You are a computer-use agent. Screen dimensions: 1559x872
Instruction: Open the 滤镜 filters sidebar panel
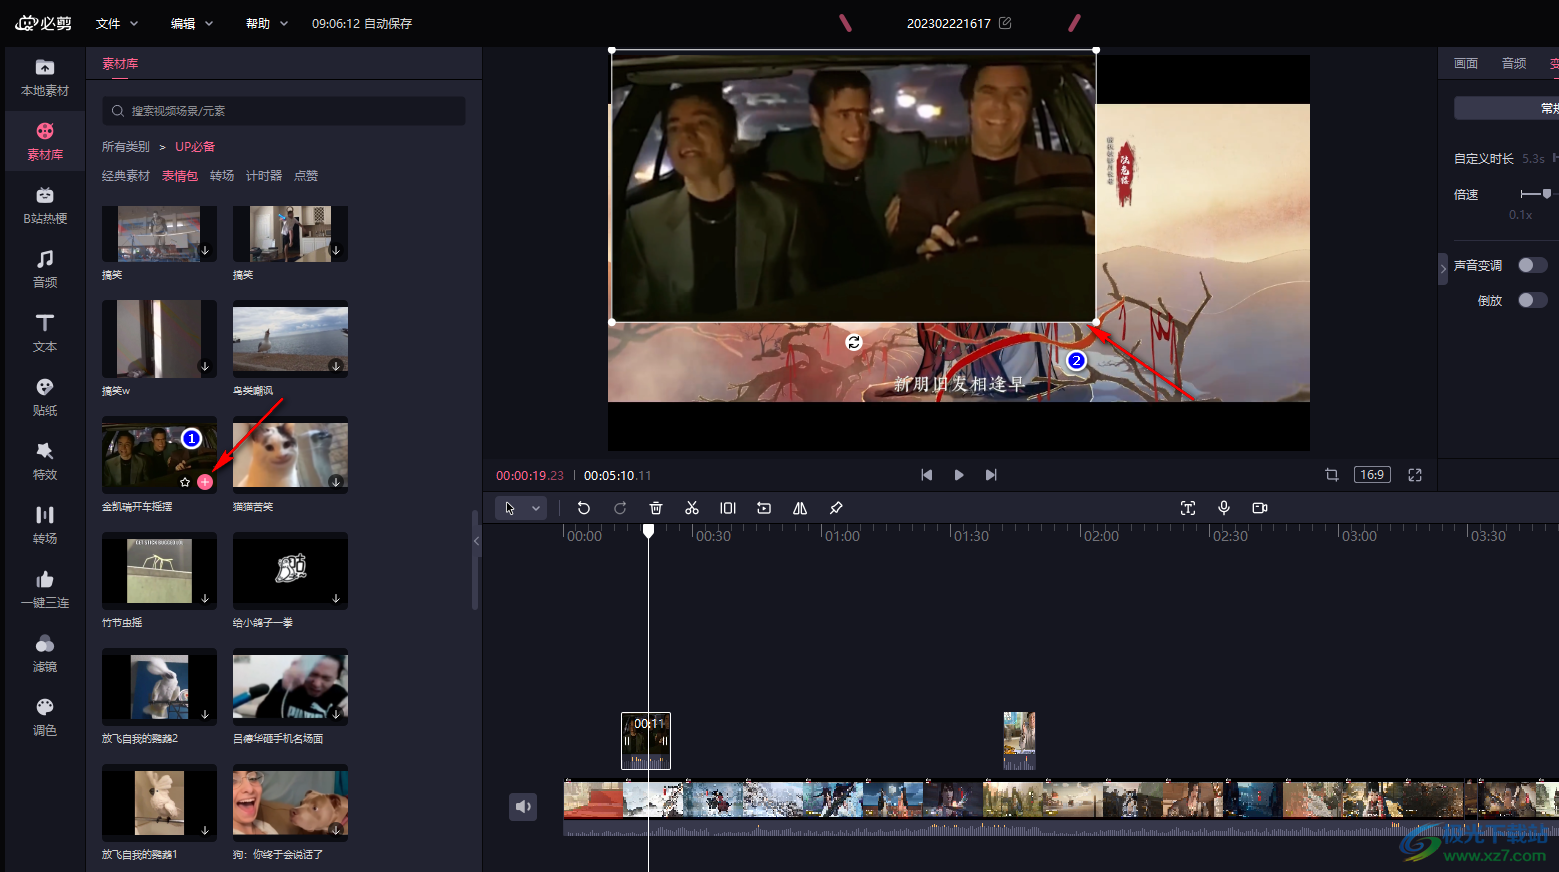[45, 654]
